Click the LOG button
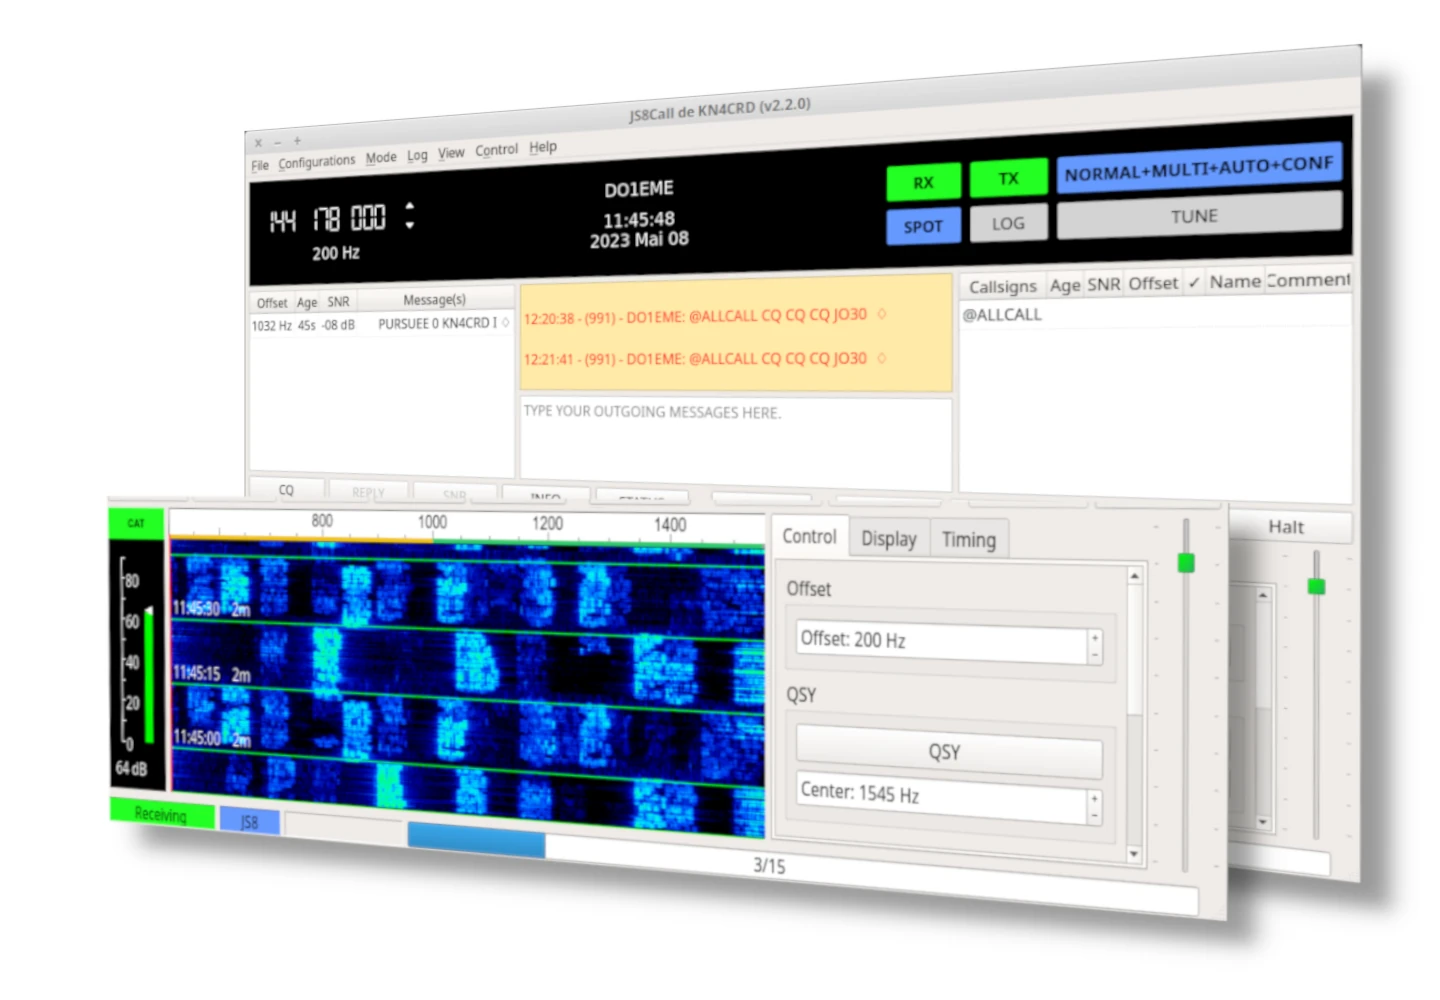The image size is (1440, 1000). pyautogui.click(x=1008, y=224)
